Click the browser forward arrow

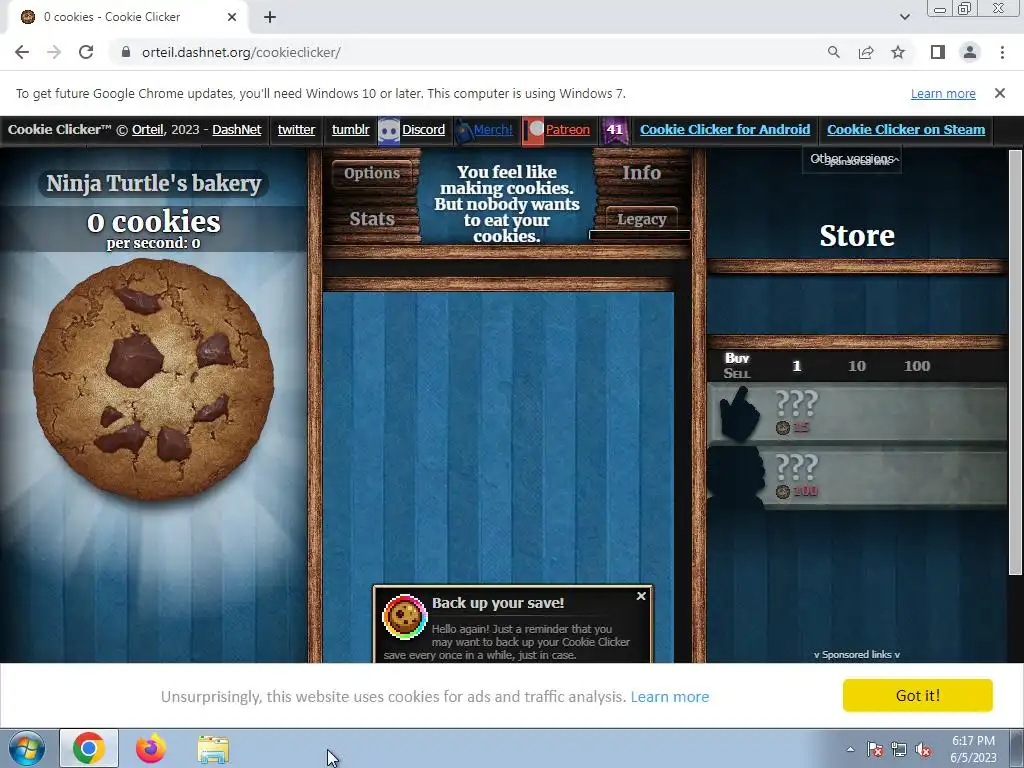[x=54, y=52]
